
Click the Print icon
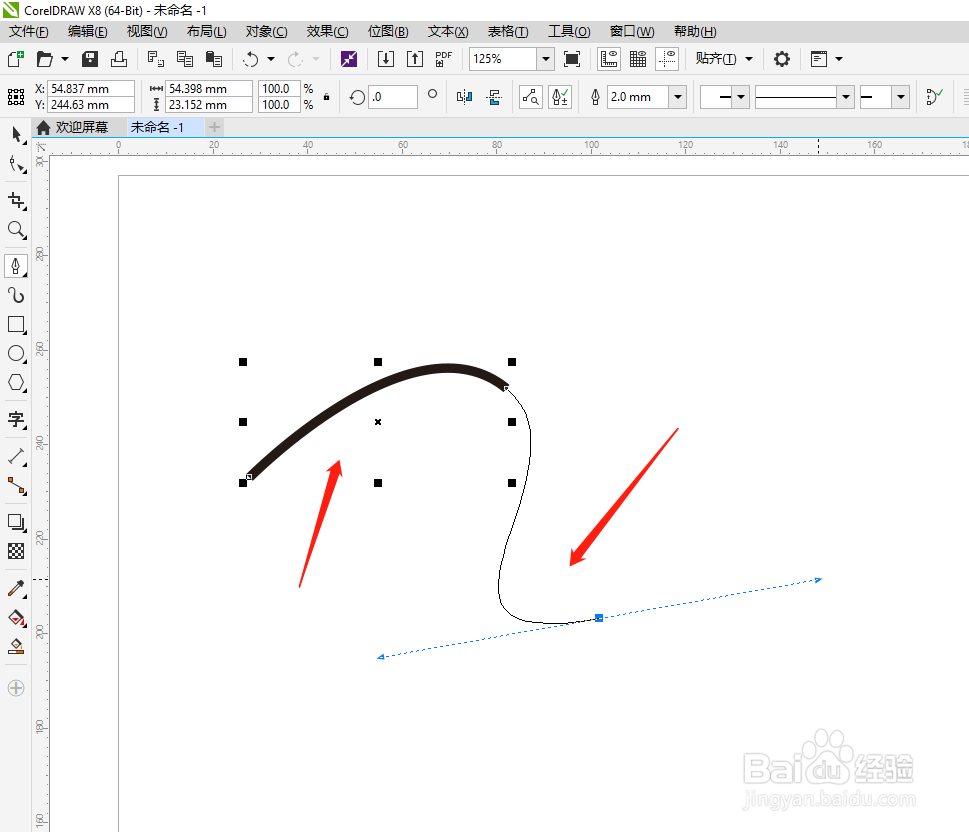[x=119, y=59]
